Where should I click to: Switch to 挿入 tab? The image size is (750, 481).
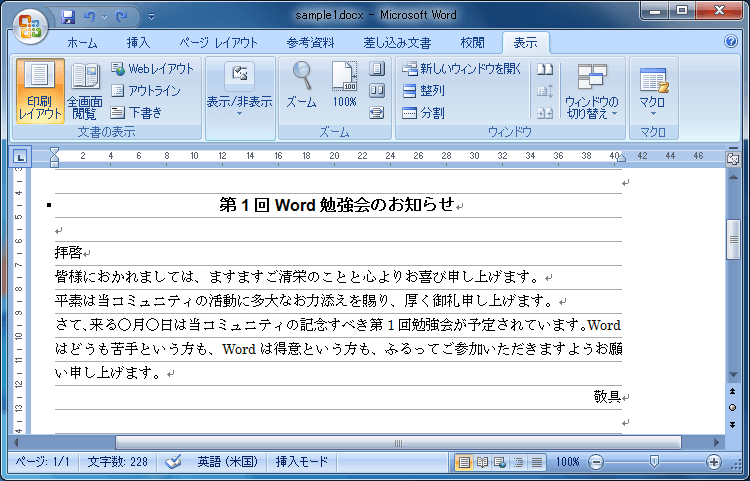click(x=138, y=43)
